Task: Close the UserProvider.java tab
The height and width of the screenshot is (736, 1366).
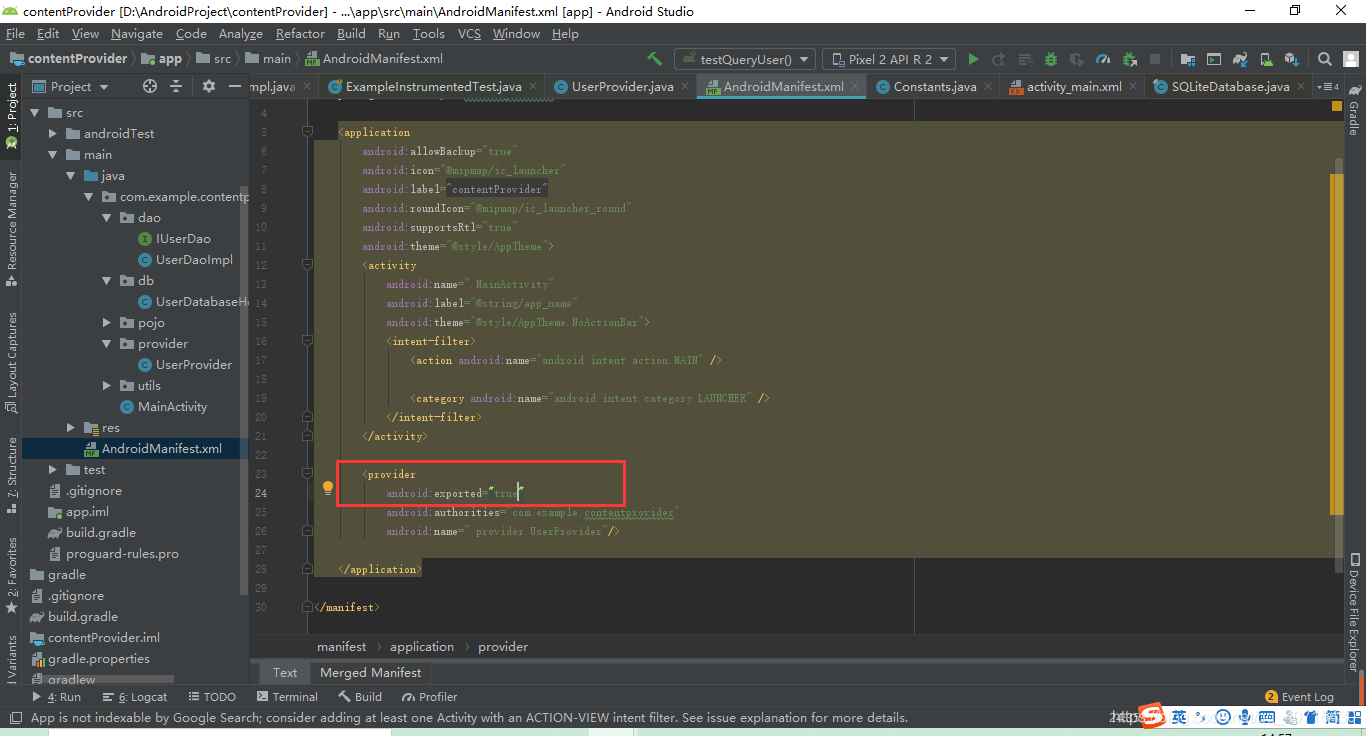Action: (x=684, y=87)
